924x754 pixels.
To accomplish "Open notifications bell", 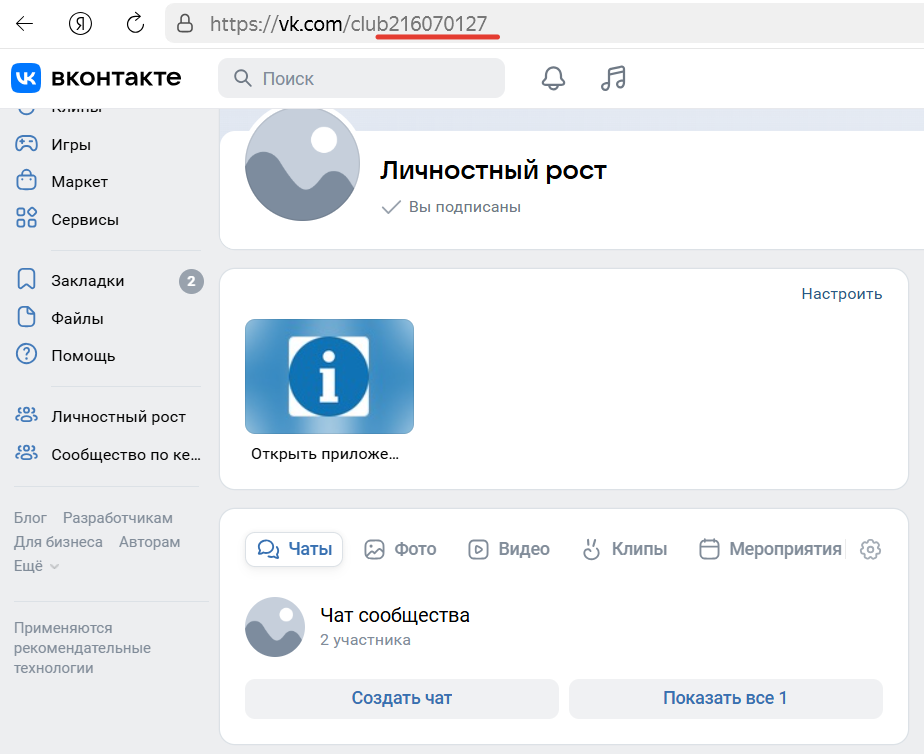I will [x=553, y=78].
